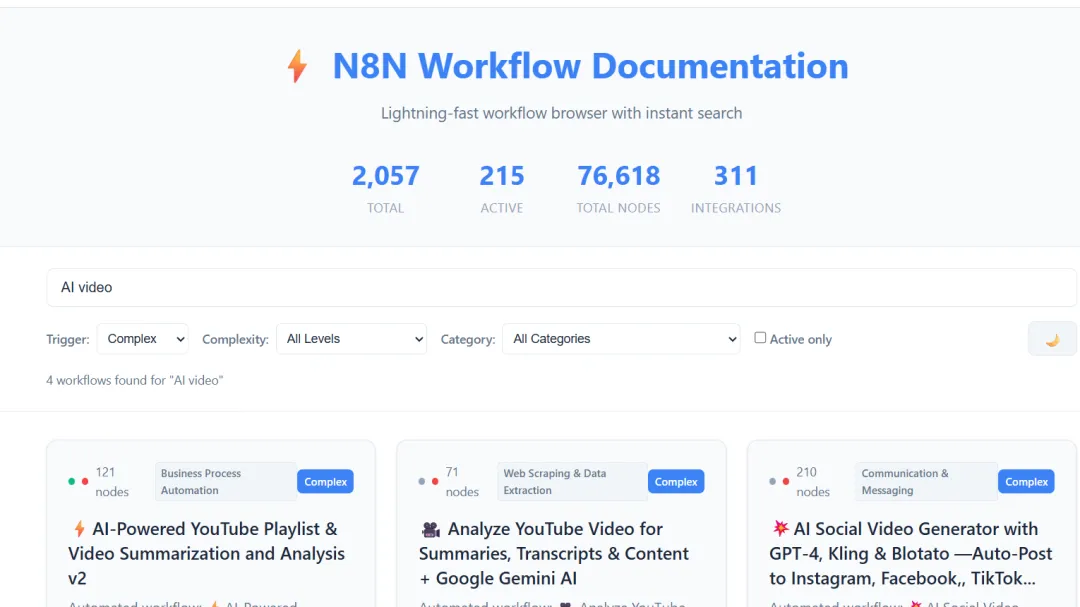Click the Web Scraping & Data Extraction tag
Image resolution: width=1080 pixels, height=607 pixels.
click(570, 482)
